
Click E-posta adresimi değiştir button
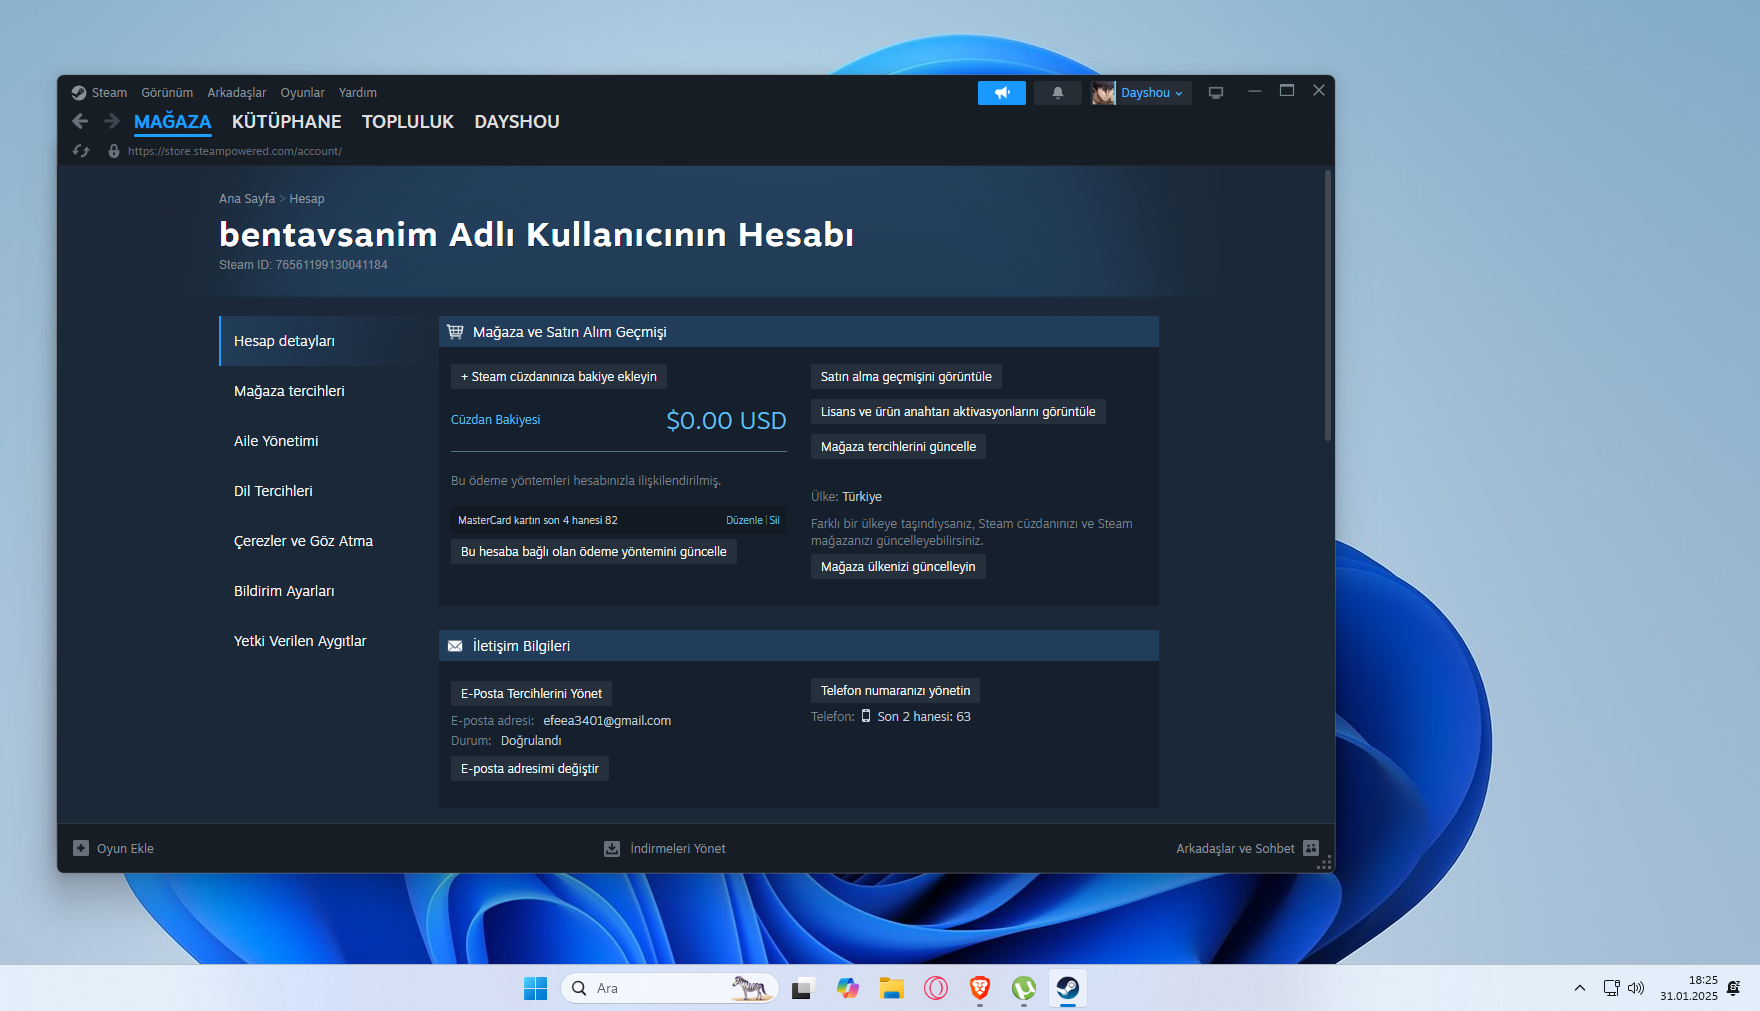click(530, 769)
